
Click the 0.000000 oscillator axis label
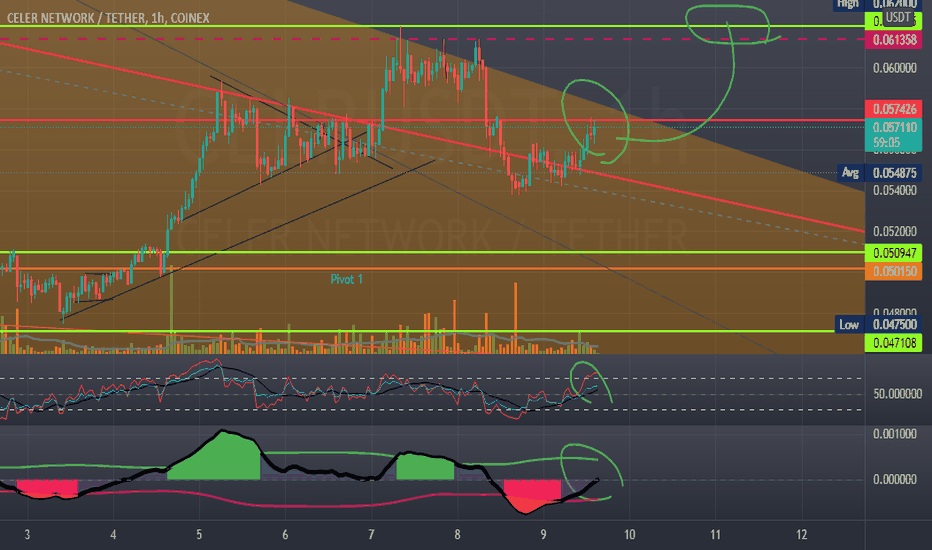(895, 479)
